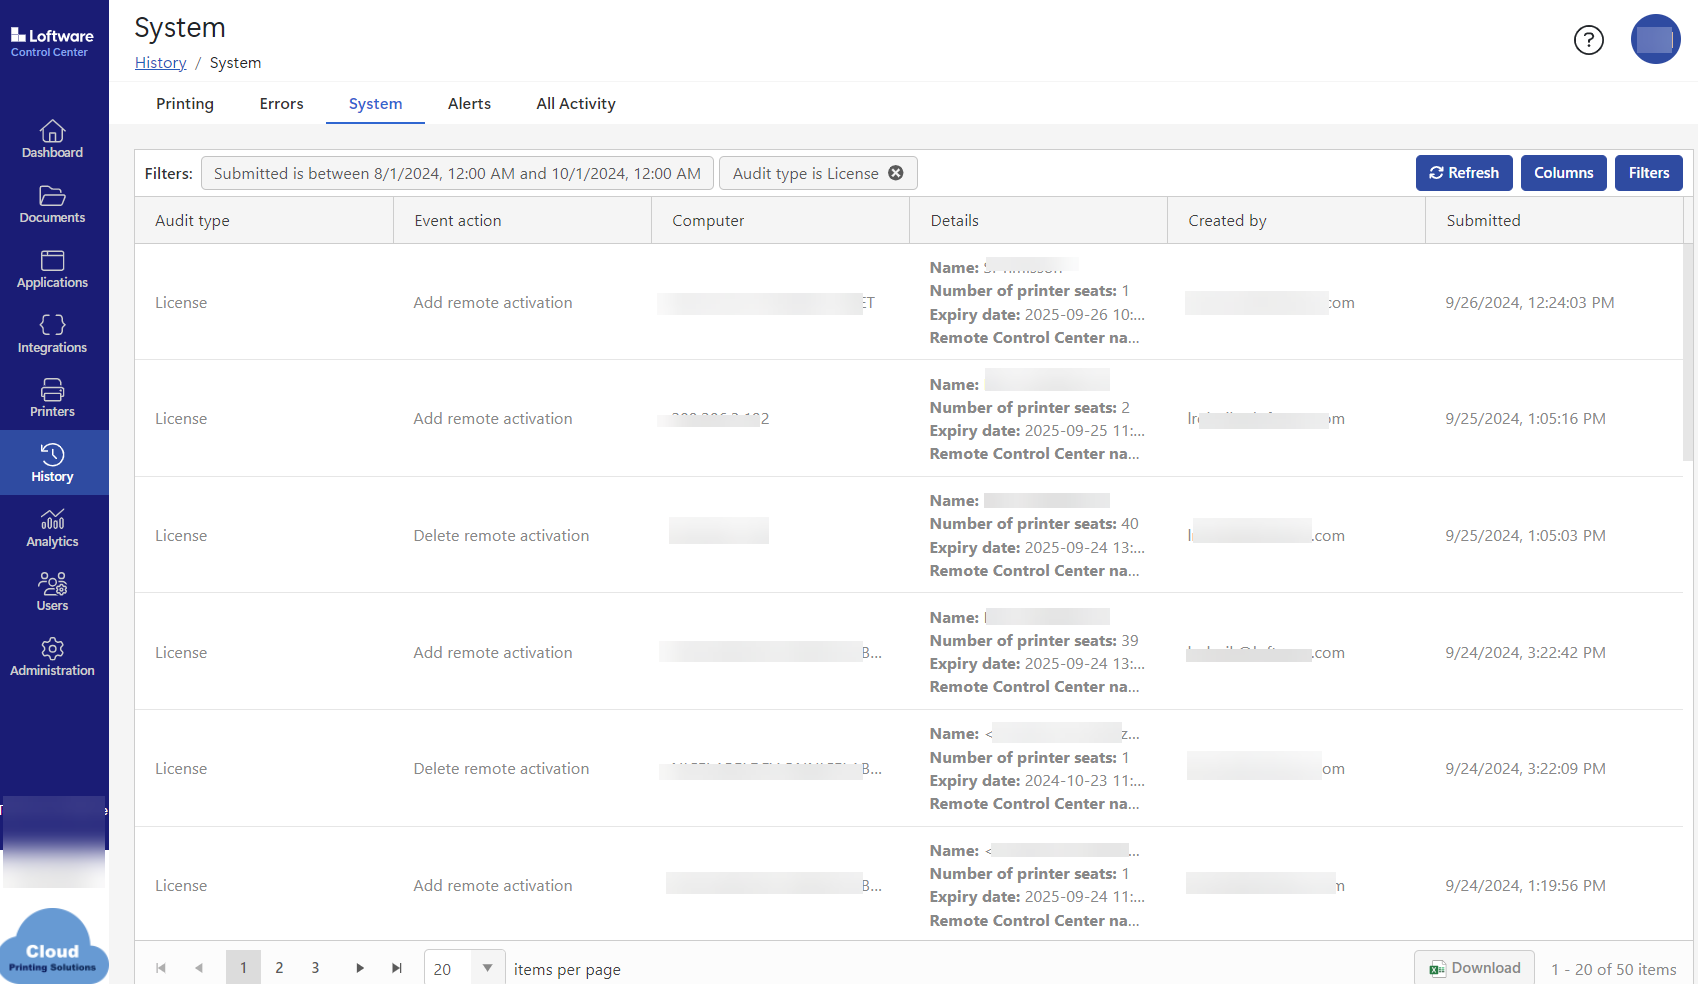This screenshot has width=1698, height=984.
Task: Remove the Audit type is License filter
Action: click(x=896, y=173)
